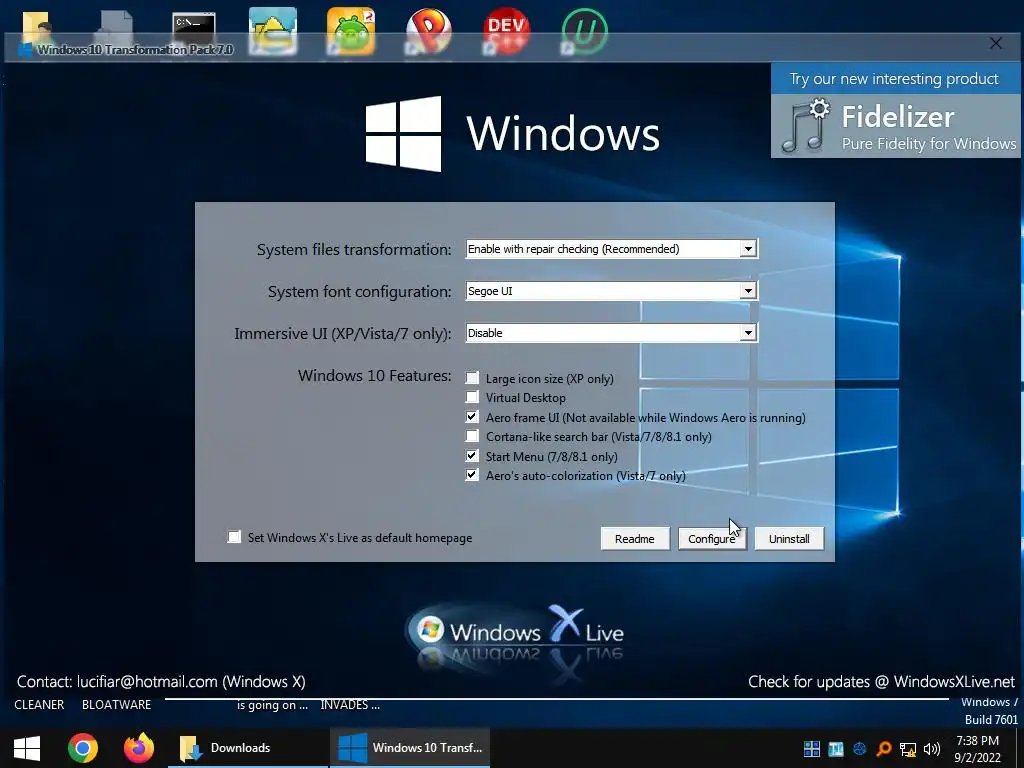Open the yellow folder picture shortcut
The height and width of the screenshot is (768, 1024).
pos(273,31)
